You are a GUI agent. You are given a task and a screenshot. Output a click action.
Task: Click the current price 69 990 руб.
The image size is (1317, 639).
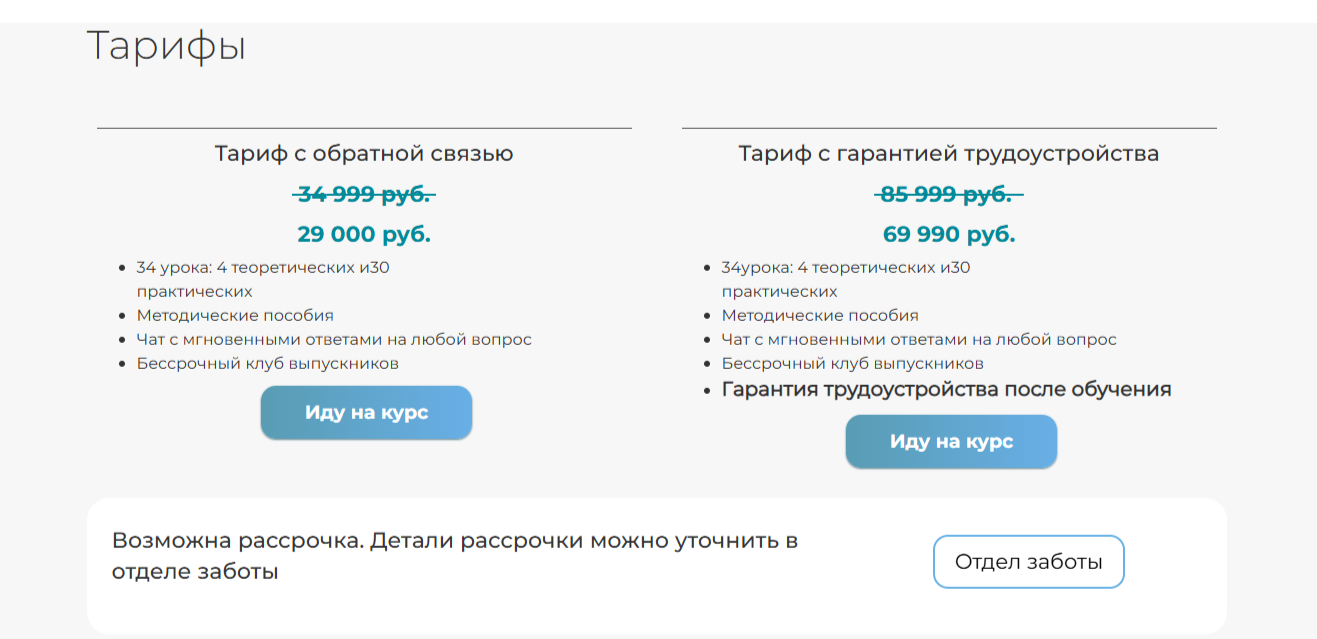[948, 235]
